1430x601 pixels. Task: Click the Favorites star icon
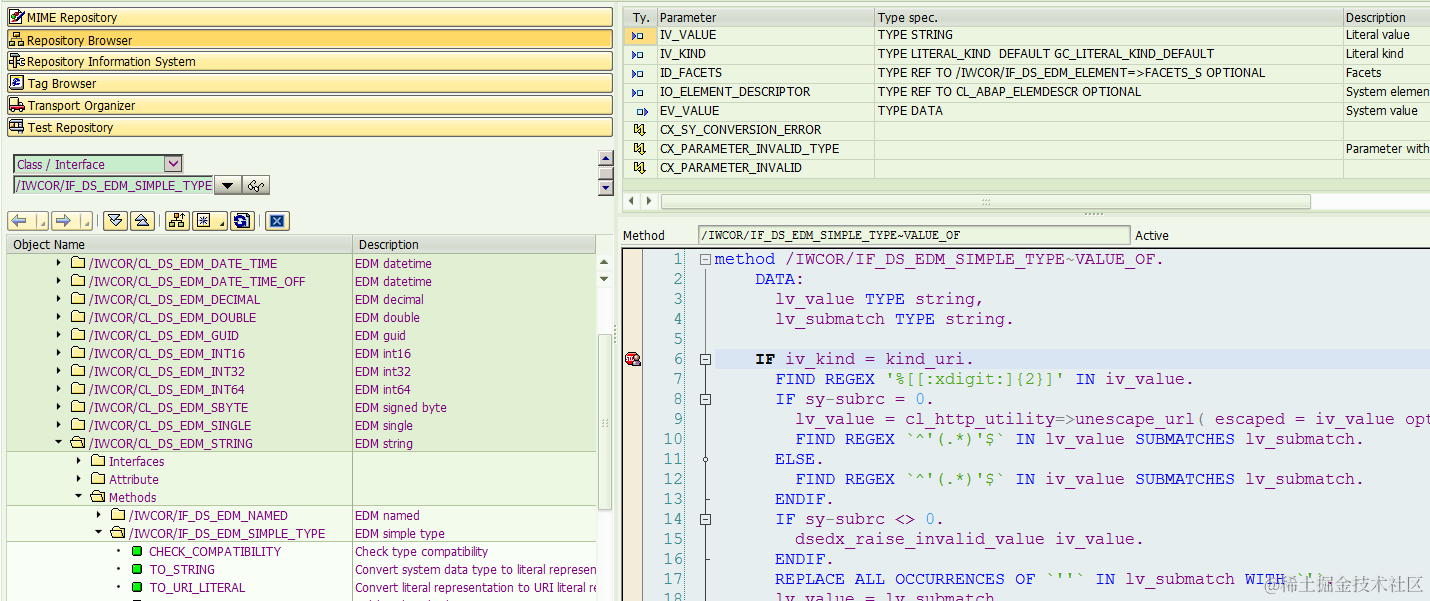[207, 220]
